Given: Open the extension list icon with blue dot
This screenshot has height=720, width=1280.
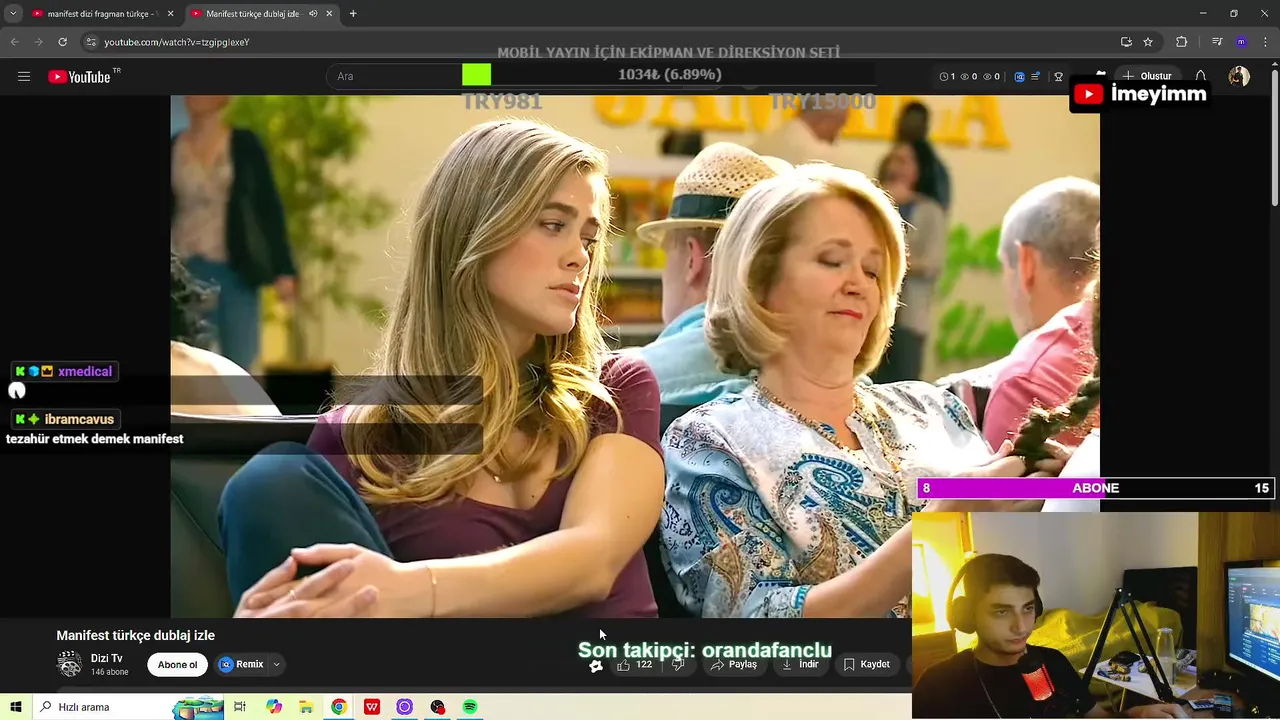Looking at the screenshot, I should [x=1035, y=76].
